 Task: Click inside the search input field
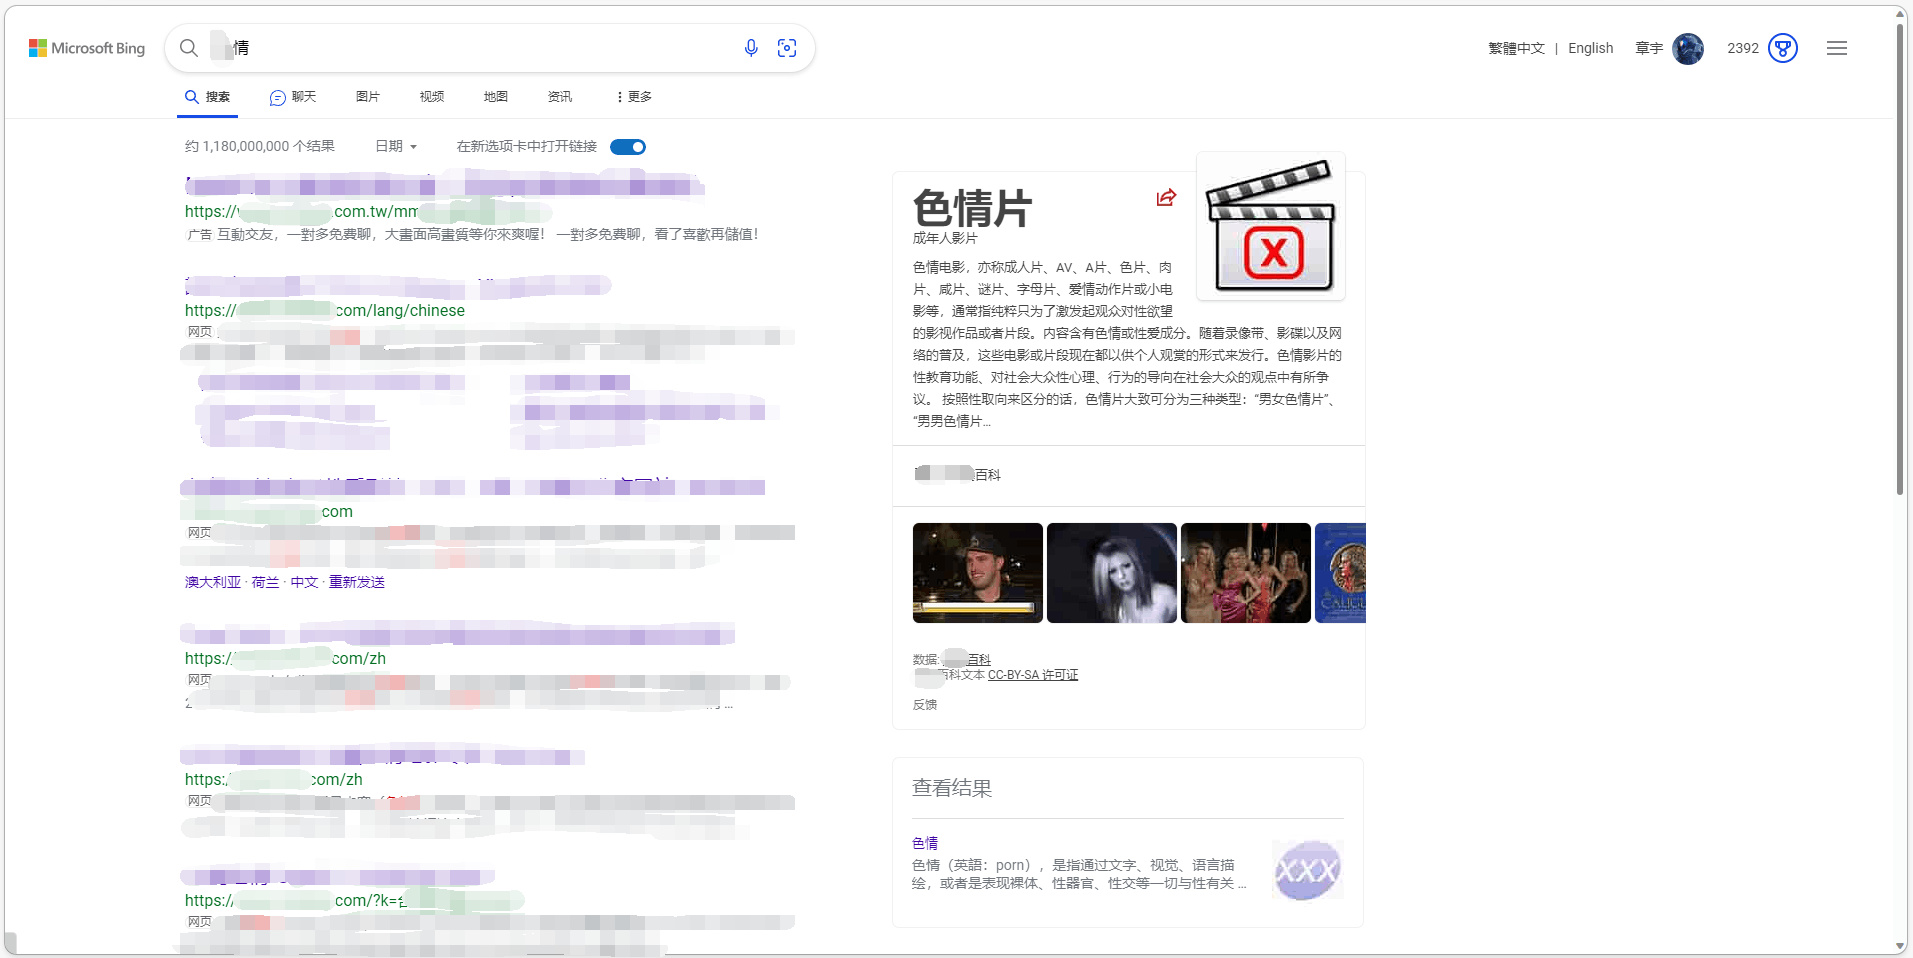(x=450, y=47)
